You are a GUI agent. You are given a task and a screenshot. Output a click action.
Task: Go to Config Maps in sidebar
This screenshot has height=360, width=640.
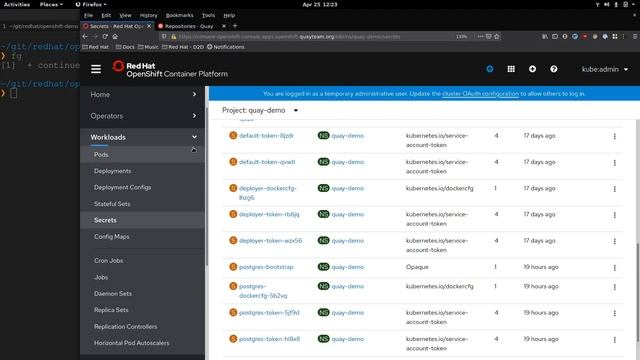pos(112,236)
